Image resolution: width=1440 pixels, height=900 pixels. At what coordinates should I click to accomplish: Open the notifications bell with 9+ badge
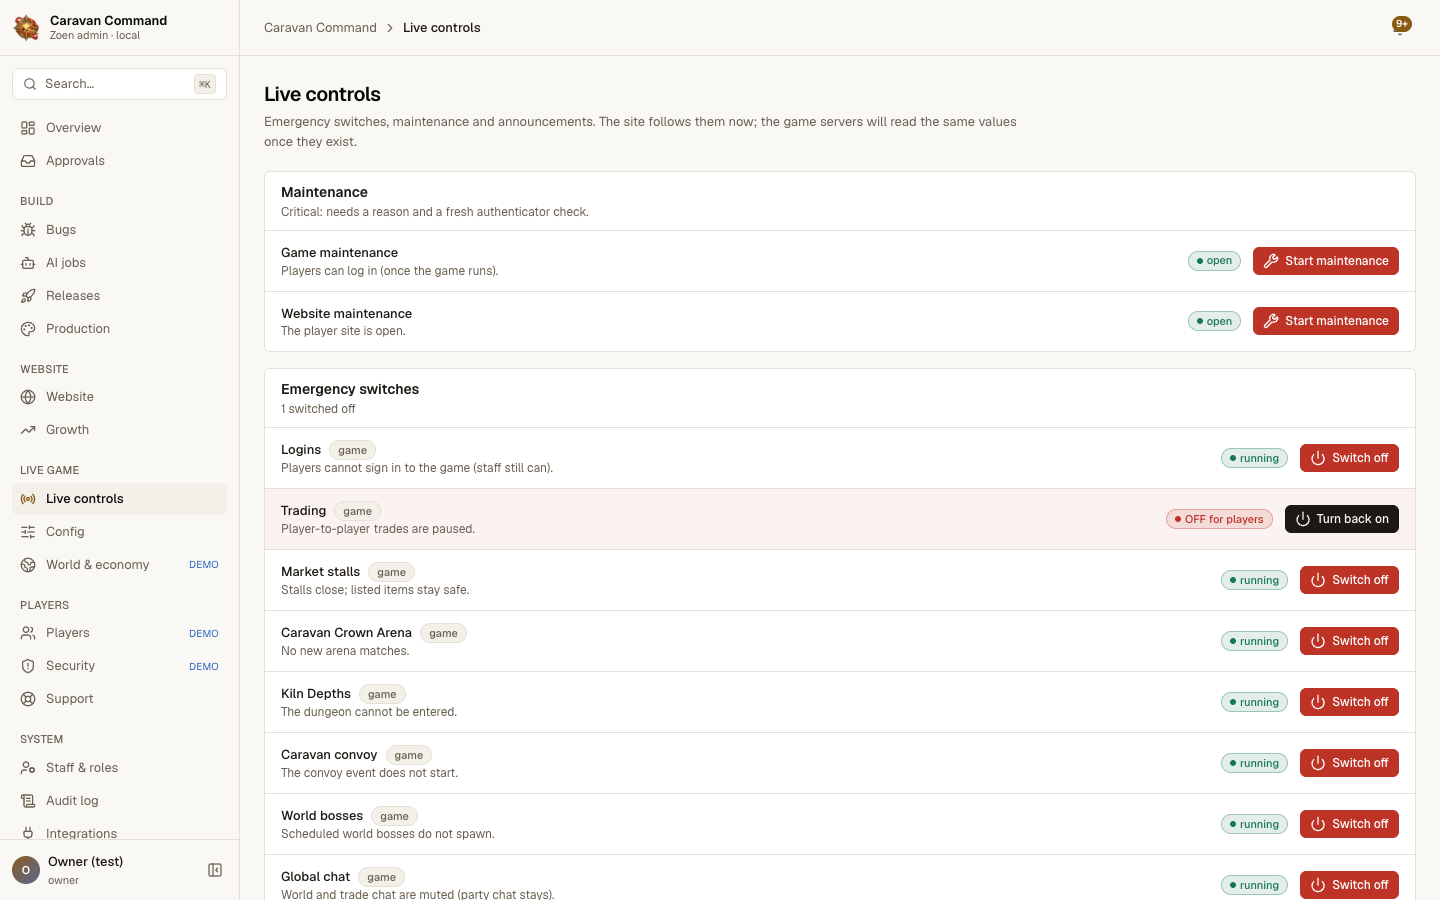(1401, 26)
